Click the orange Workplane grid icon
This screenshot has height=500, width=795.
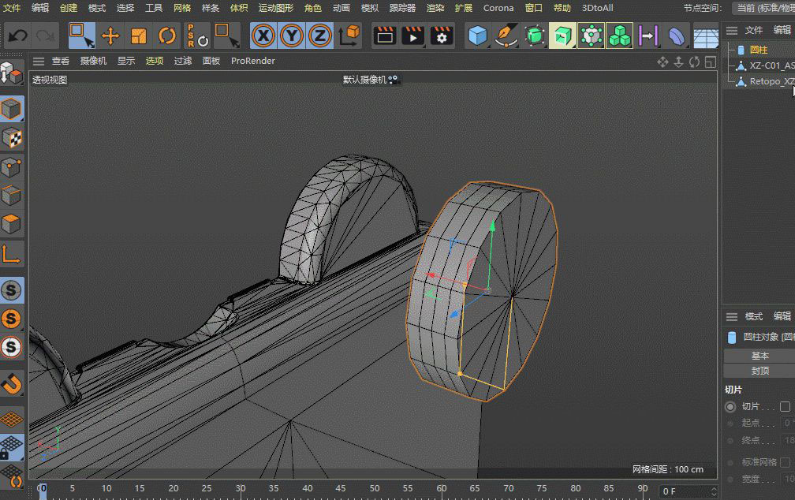click(12, 419)
